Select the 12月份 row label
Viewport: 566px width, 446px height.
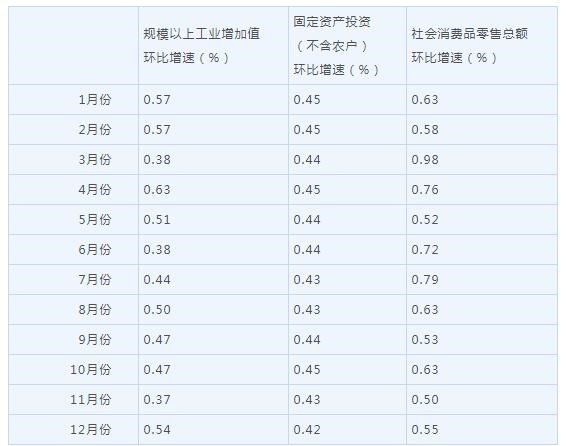[x=91, y=429]
